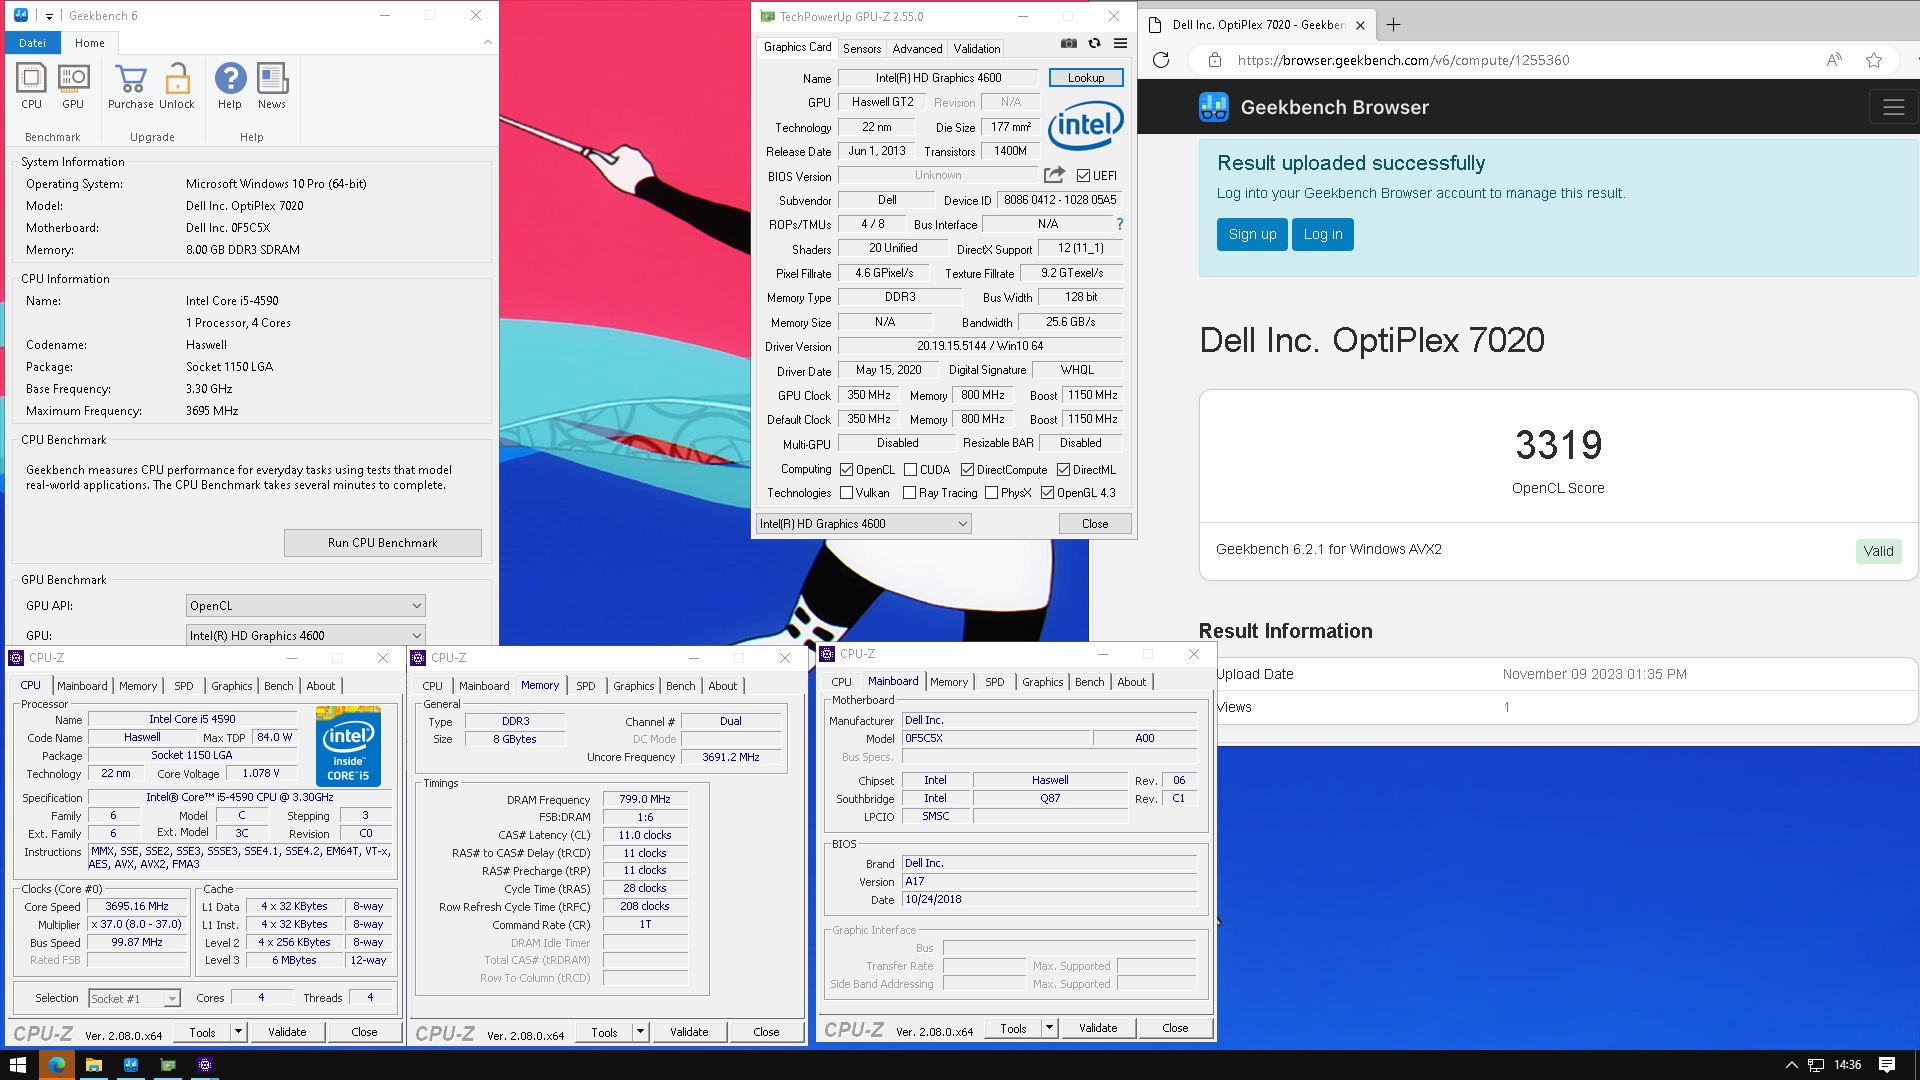Open a new browser tab with the plus icon
The height and width of the screenshot is (1080, 1920).
[x=1393, y=25]
